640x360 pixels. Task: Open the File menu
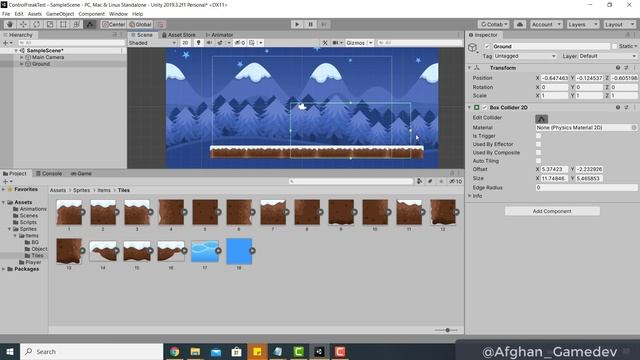(6, 14)
